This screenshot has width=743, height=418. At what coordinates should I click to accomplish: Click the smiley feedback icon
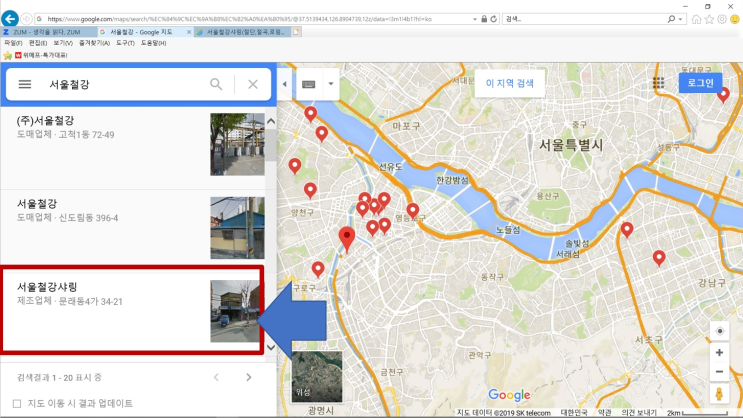click(x=734, y=19)
